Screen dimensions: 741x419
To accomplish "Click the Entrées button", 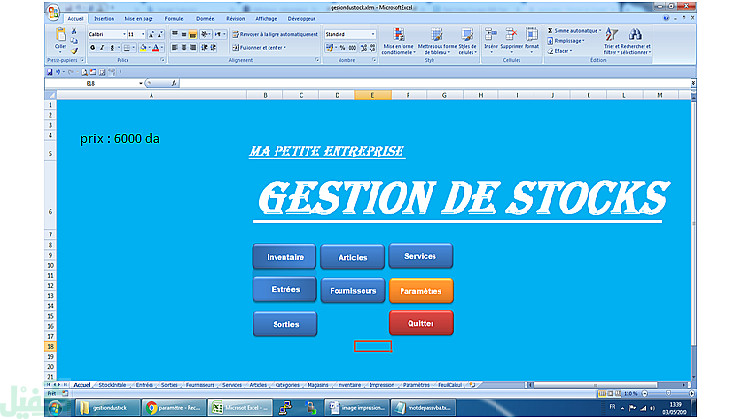I will (285, 290).
